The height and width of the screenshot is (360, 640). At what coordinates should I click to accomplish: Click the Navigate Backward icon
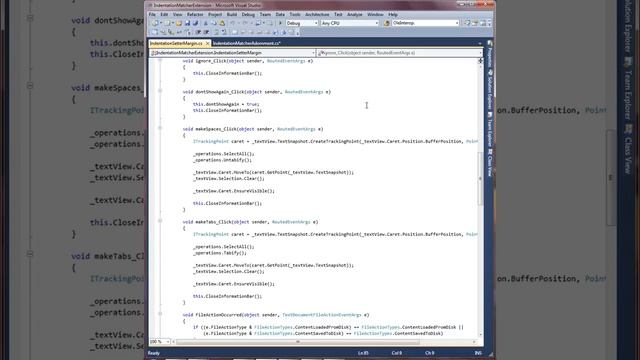click(x=258, y=23)
